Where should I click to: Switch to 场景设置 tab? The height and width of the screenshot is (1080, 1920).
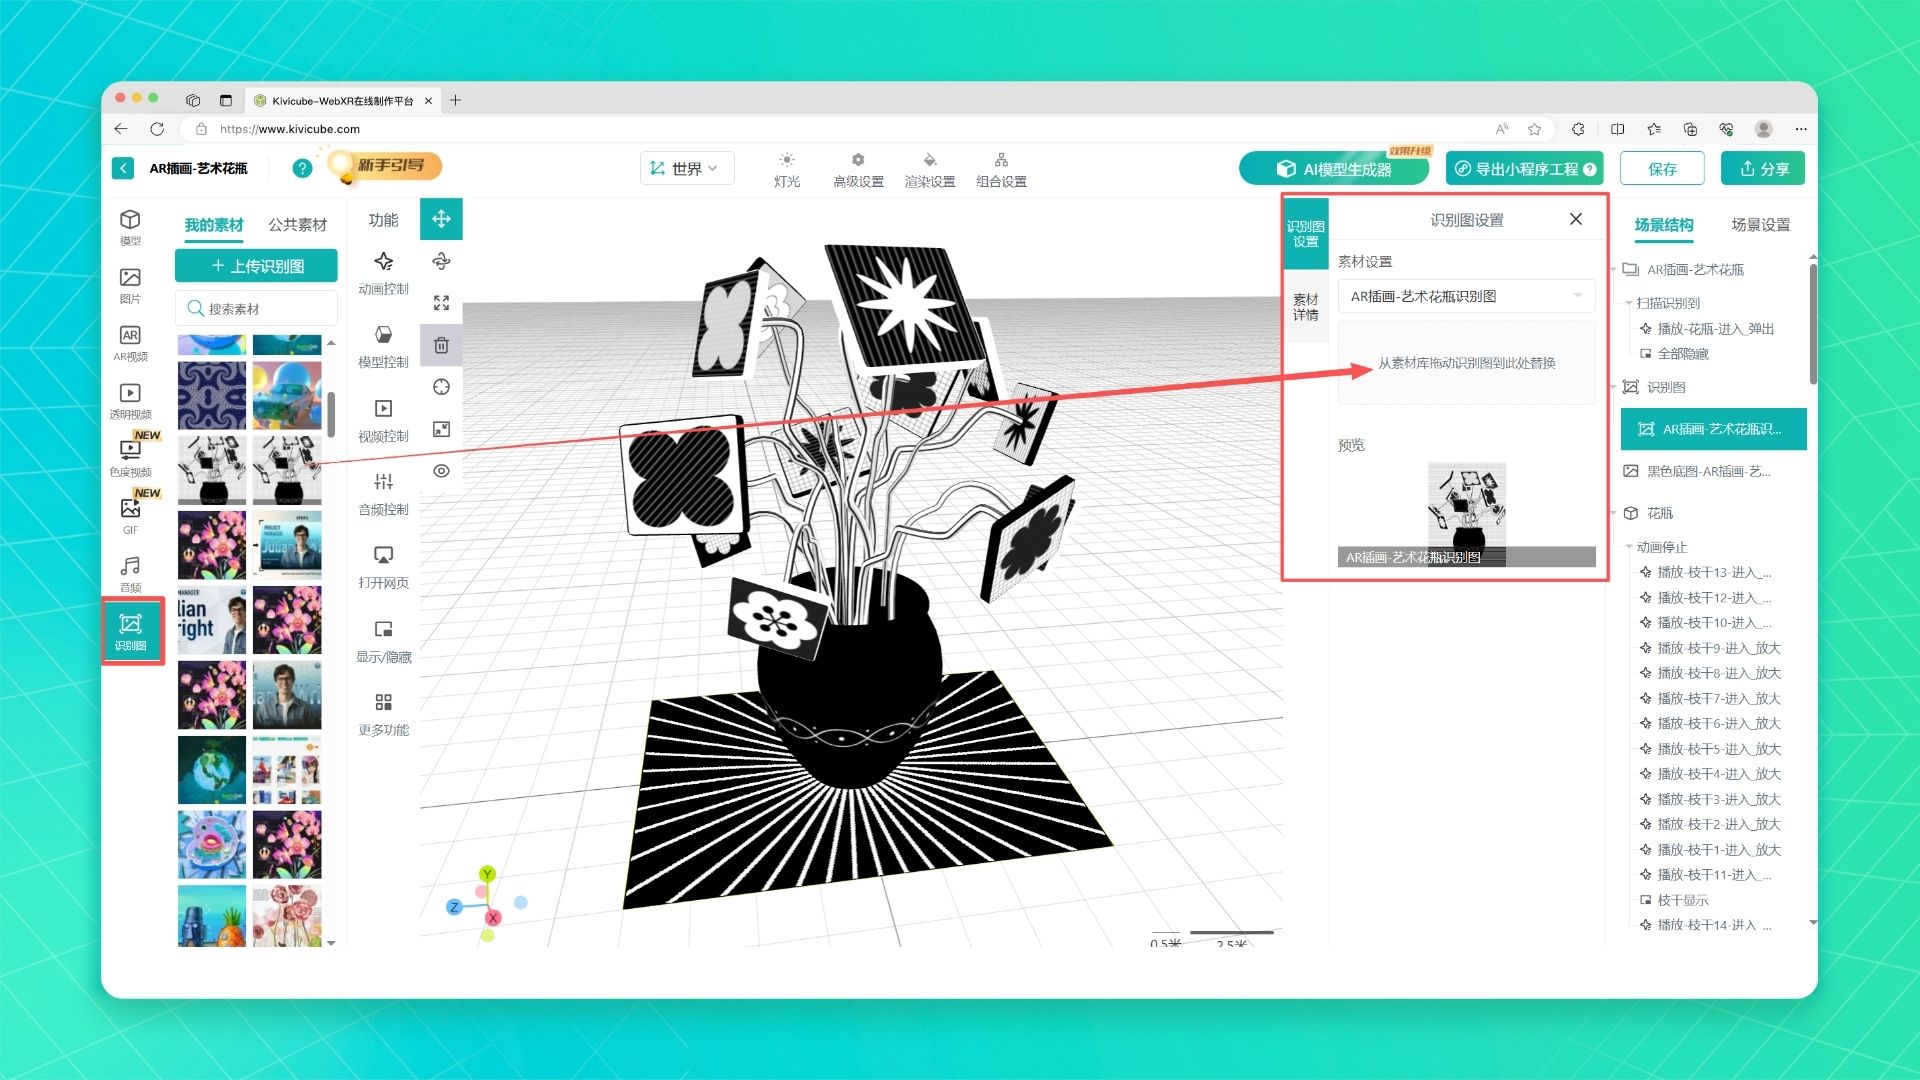[1760, 225]
